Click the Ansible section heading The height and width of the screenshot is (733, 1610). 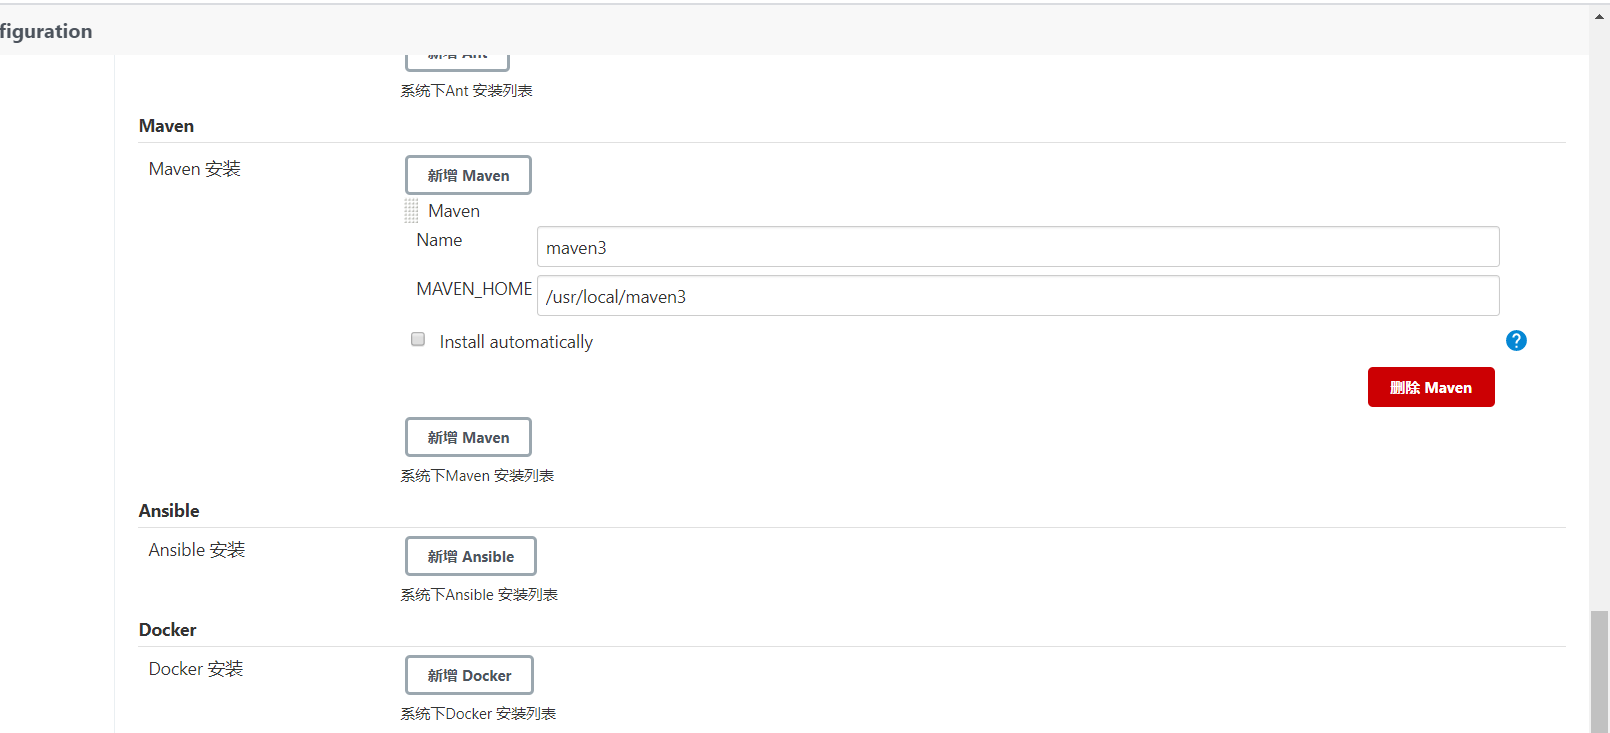tap(169, 510)
